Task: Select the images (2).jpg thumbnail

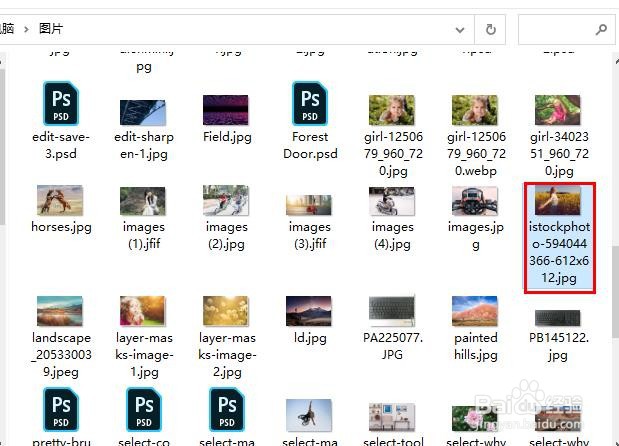Action: coord(226,201)
